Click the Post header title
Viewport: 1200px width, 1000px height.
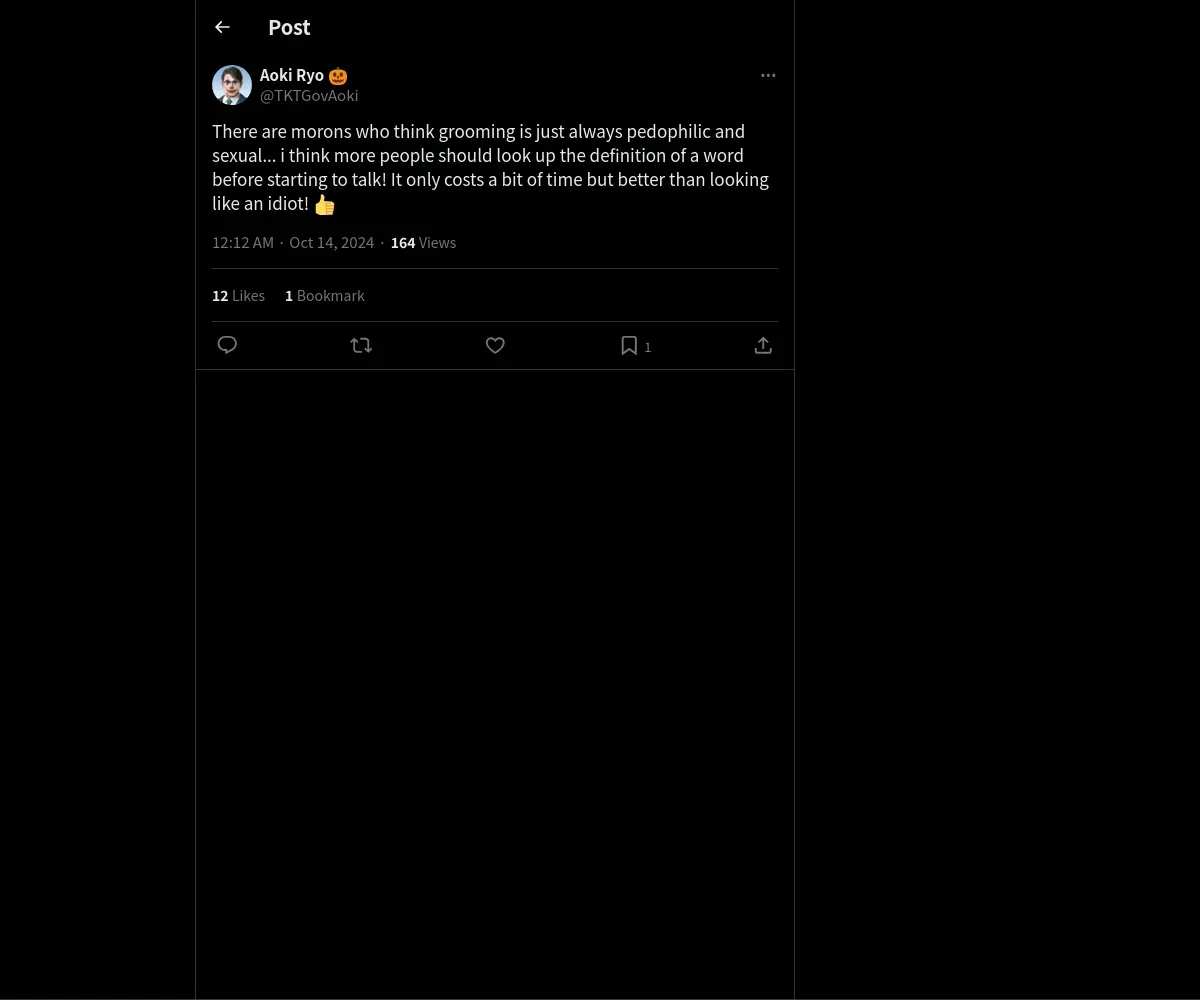[289, 28]
